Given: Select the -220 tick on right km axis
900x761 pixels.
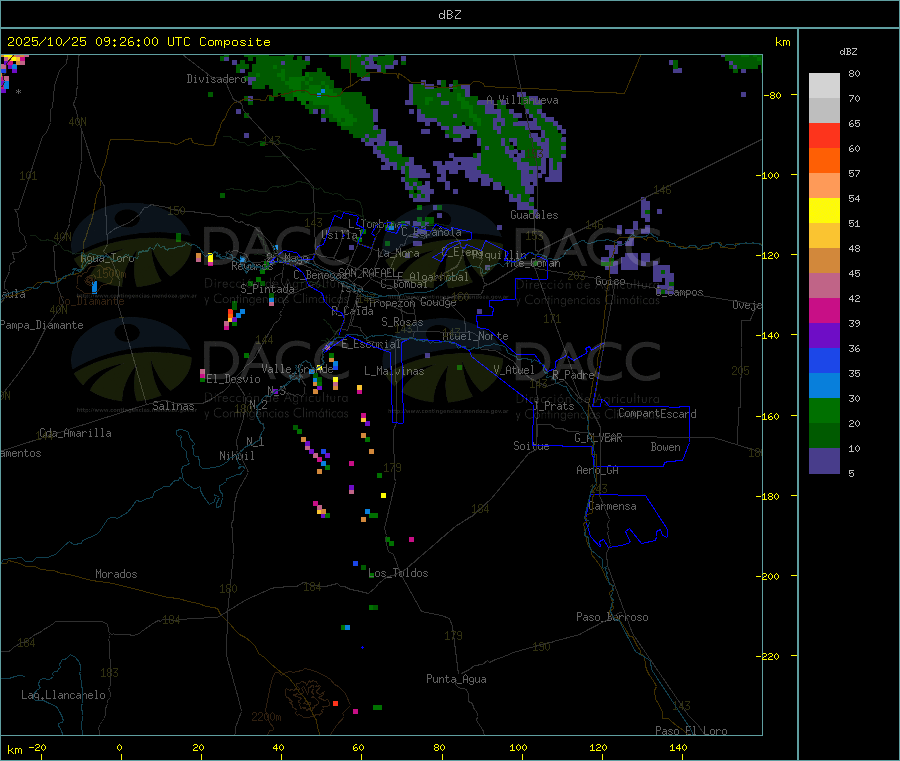Looking at the screenshot, I should pos(768,657).
